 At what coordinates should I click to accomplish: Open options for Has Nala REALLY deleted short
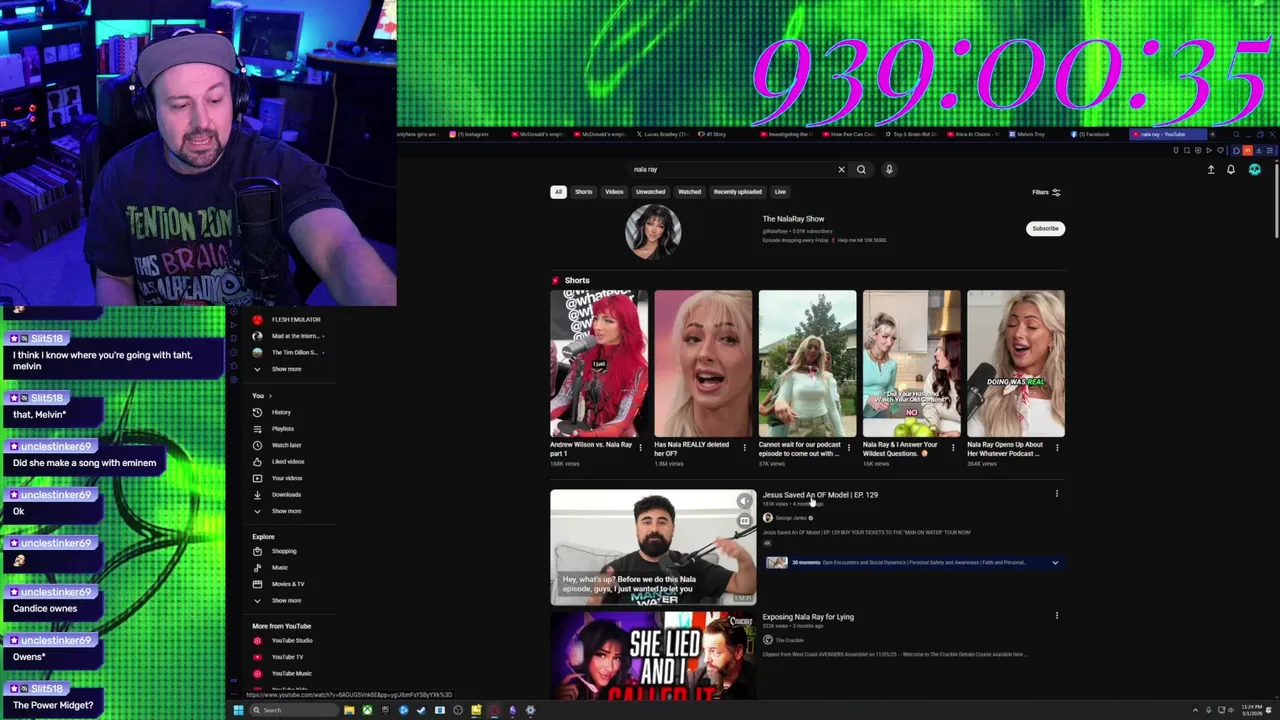tap(745, 448)
